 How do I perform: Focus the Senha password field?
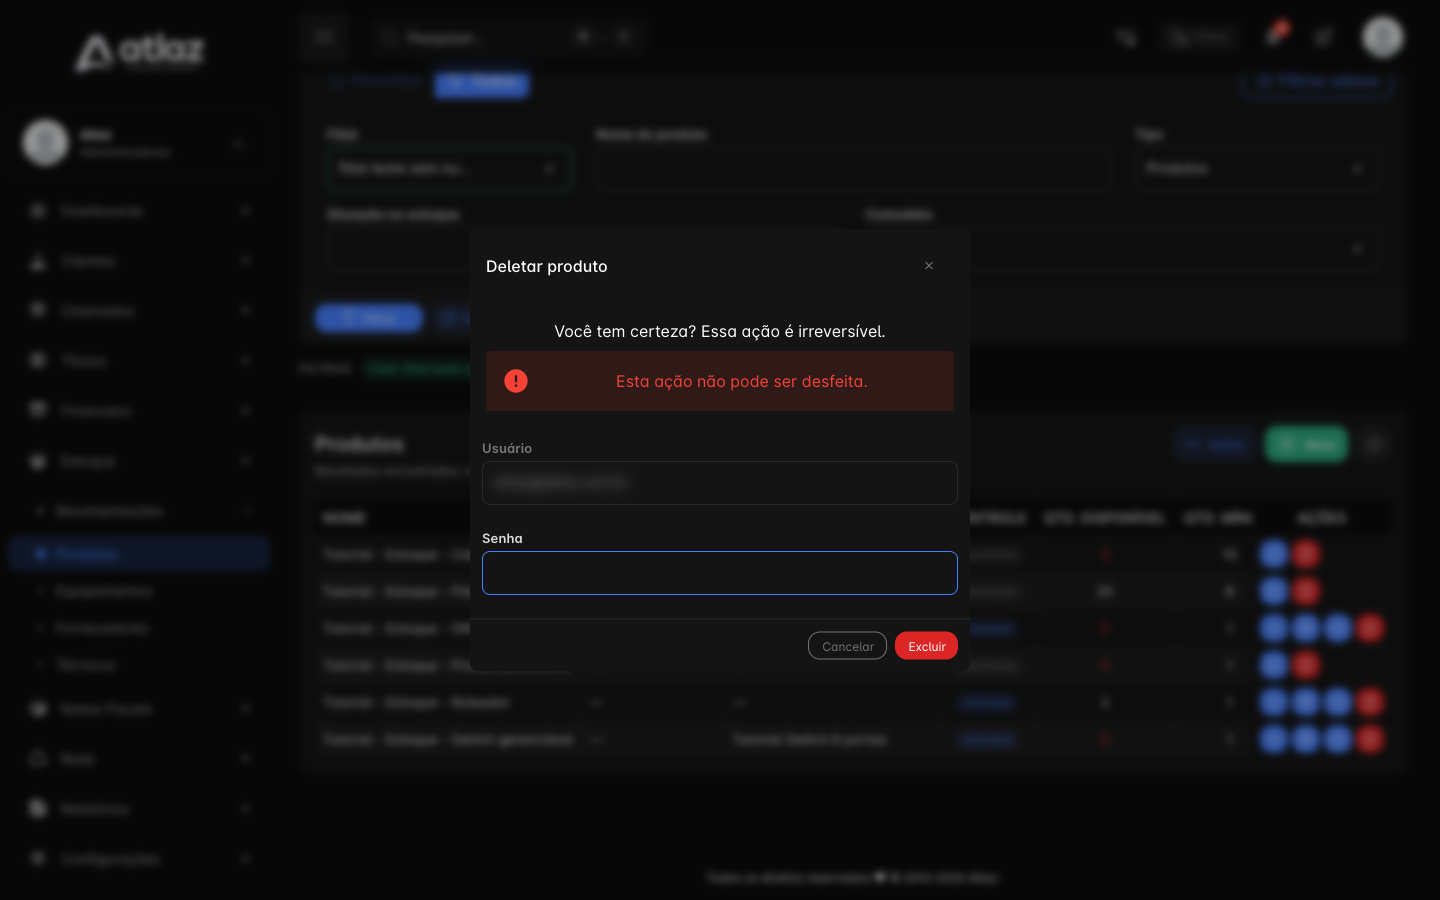click(x=720, y=573)
